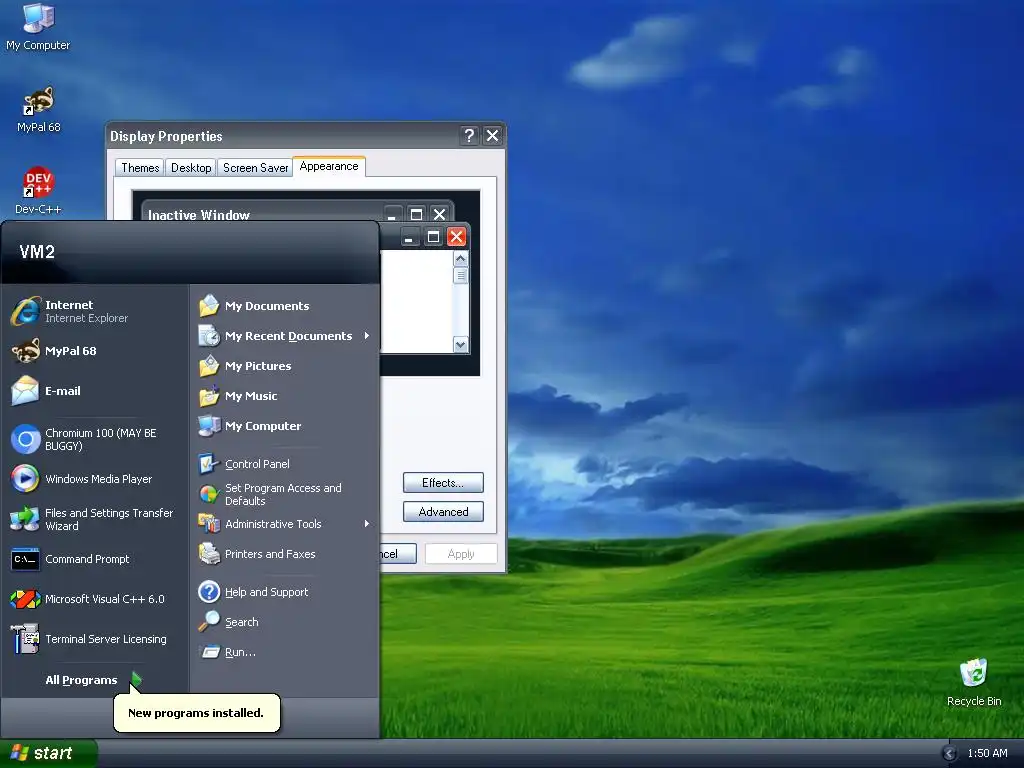The height and width of the screenshot is (768, 1024).
Task: Expand Administrative Tools submenu
Action: 285,524
